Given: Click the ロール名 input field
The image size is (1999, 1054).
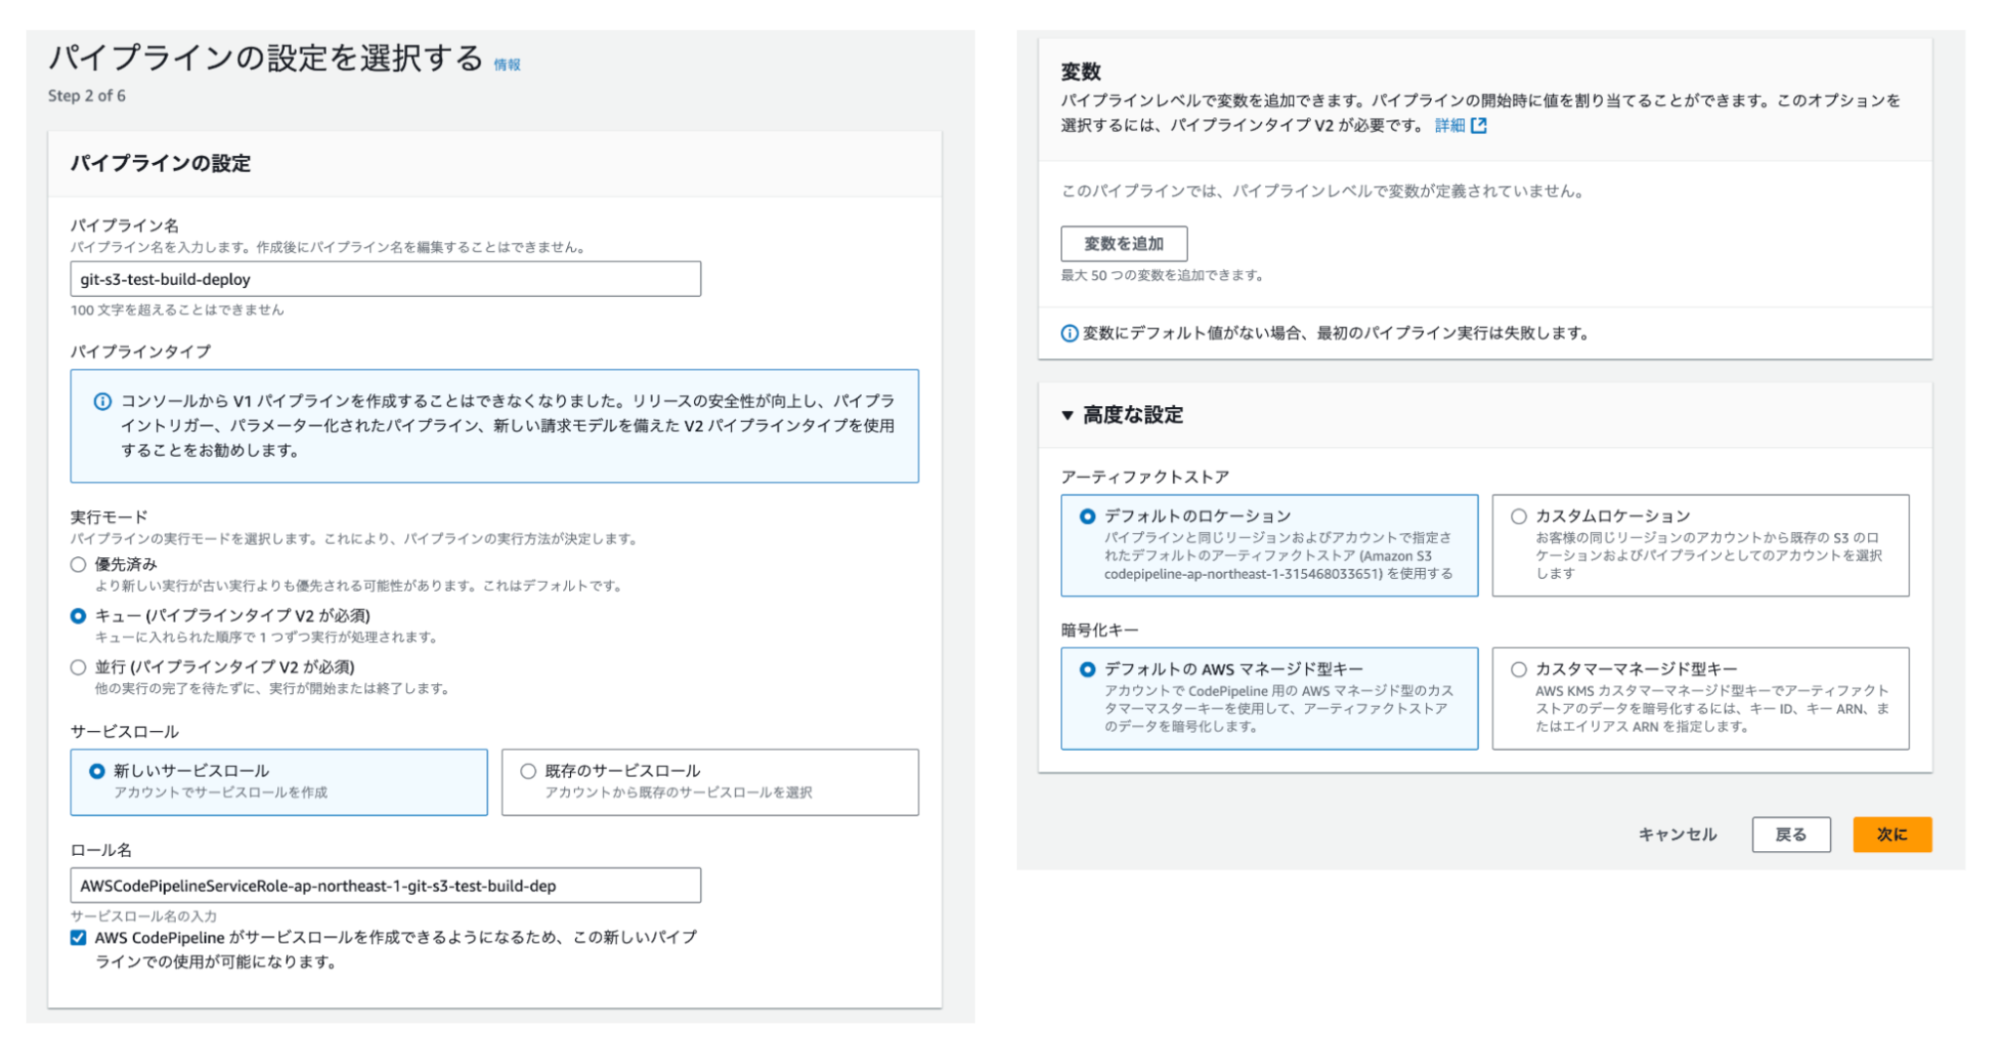Looking at the screenshot, I should pyautogui.click(x=385, y=886).
